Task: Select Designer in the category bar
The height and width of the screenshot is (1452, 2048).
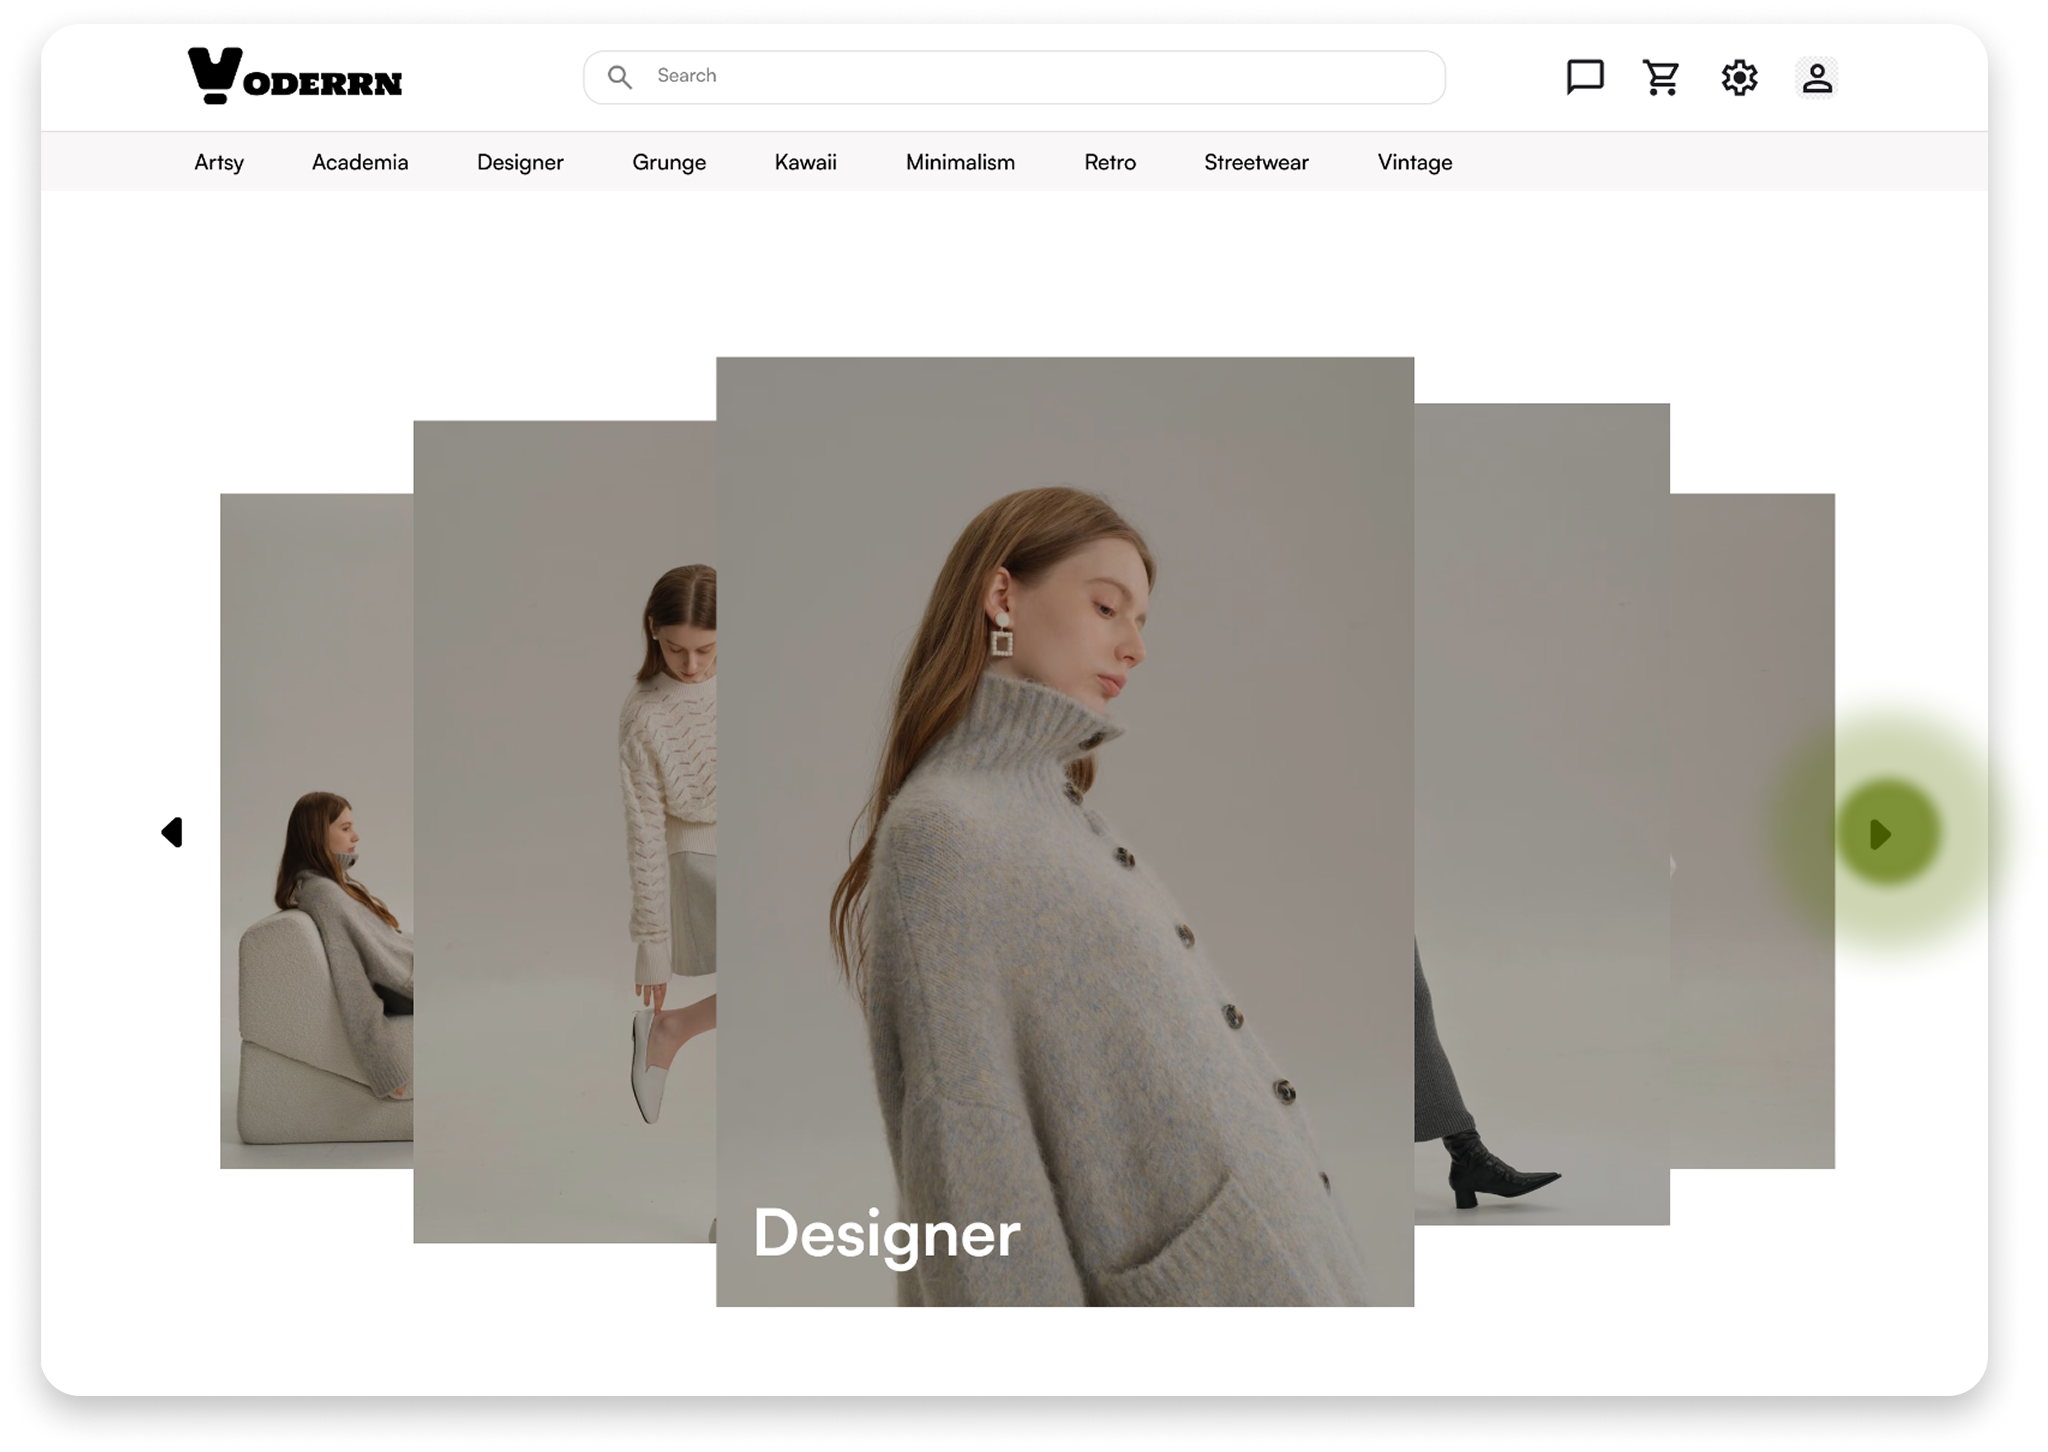Action: 520,162
